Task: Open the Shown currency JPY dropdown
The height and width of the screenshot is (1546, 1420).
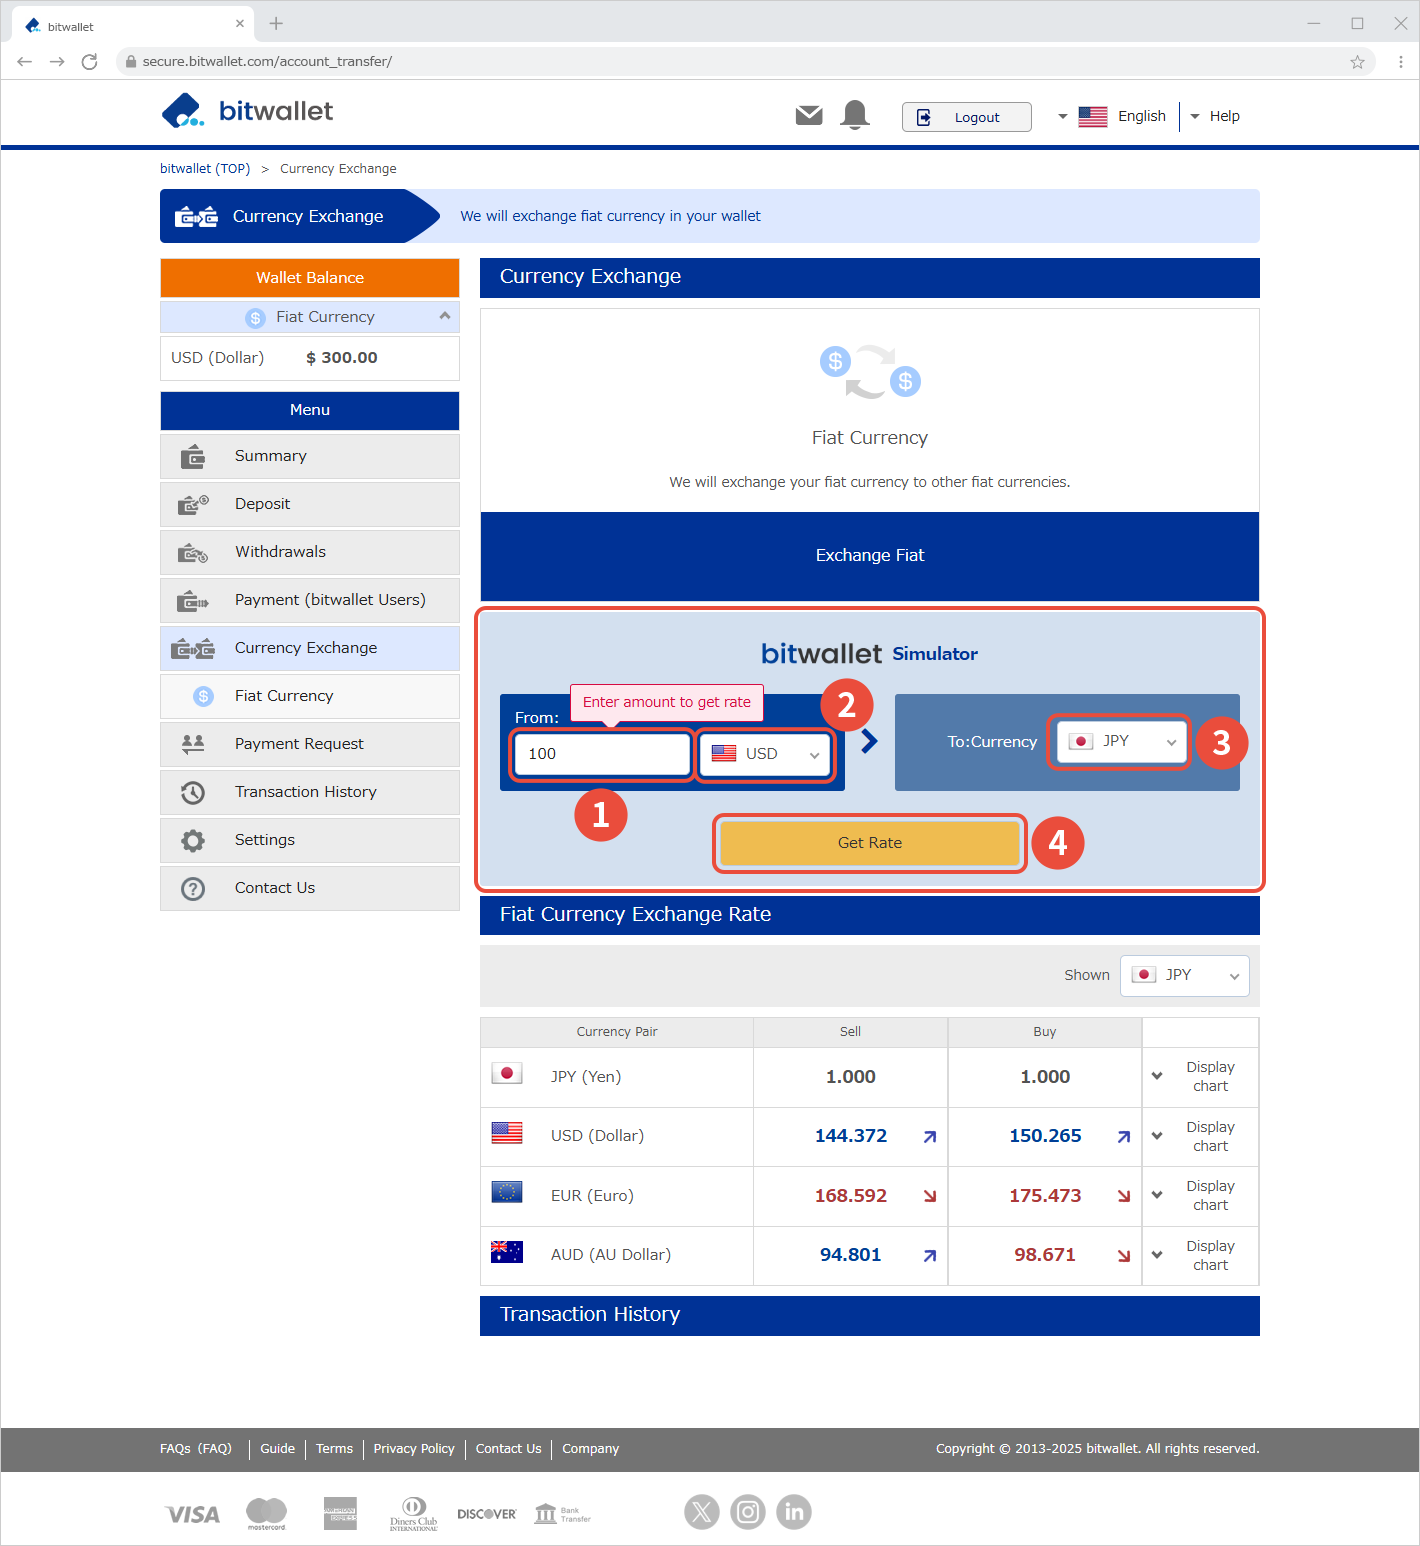Action: [x=1185, y=975]
